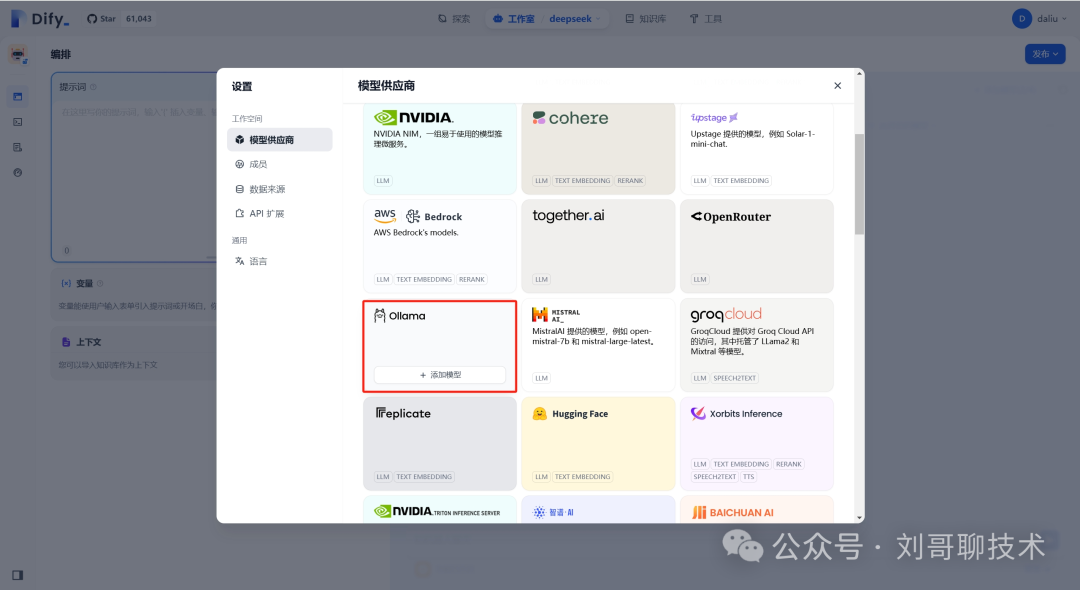The width and height of the screenshot is (1080, 590).
Task: Select the terminal API icon in sidebar
Action: (x=18, y=122)
